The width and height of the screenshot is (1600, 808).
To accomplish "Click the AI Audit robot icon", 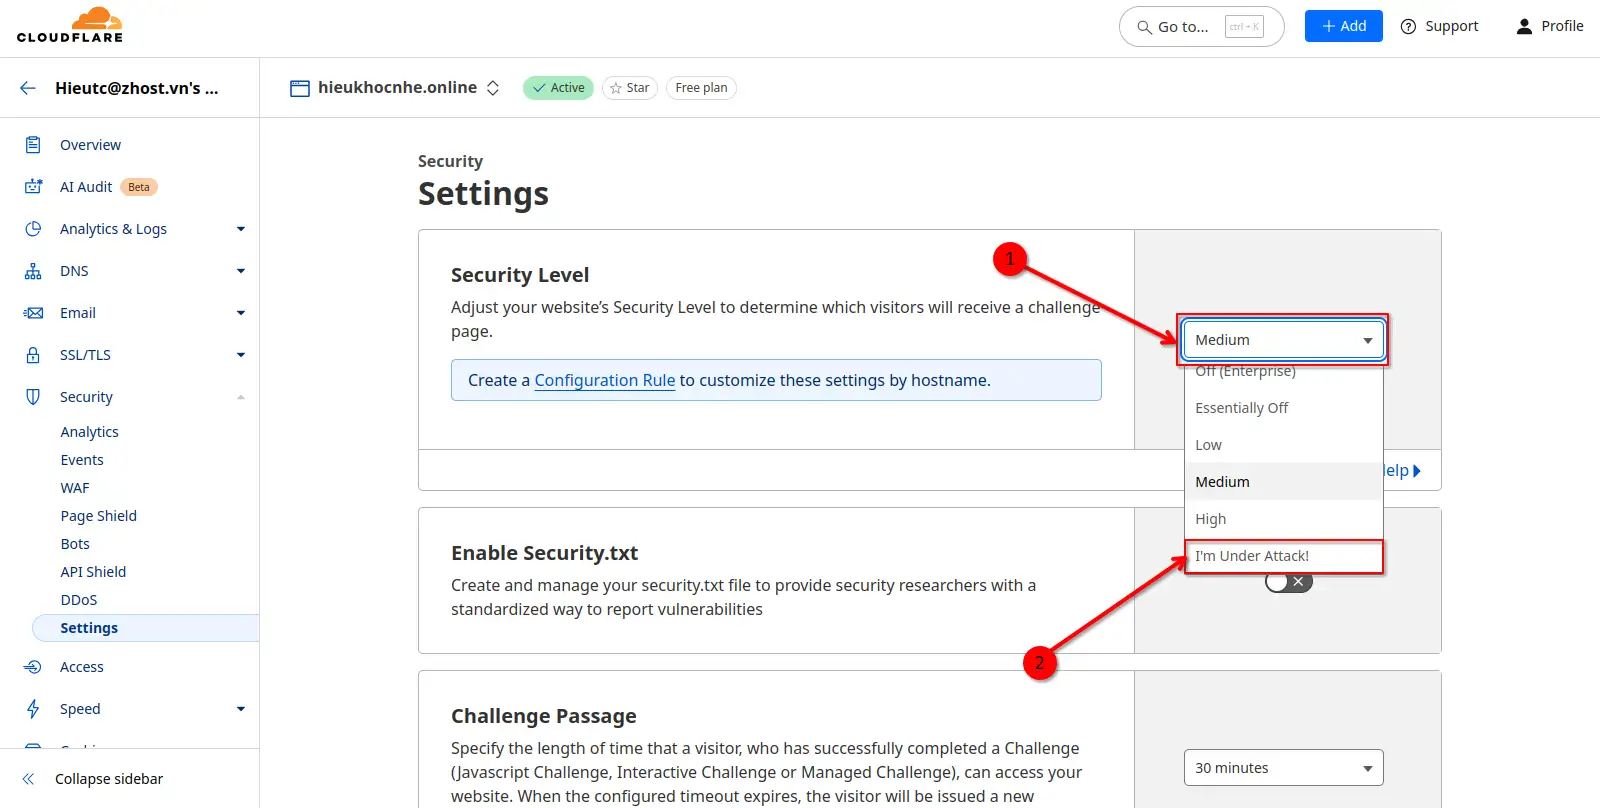I will click(x=33, y=187).
